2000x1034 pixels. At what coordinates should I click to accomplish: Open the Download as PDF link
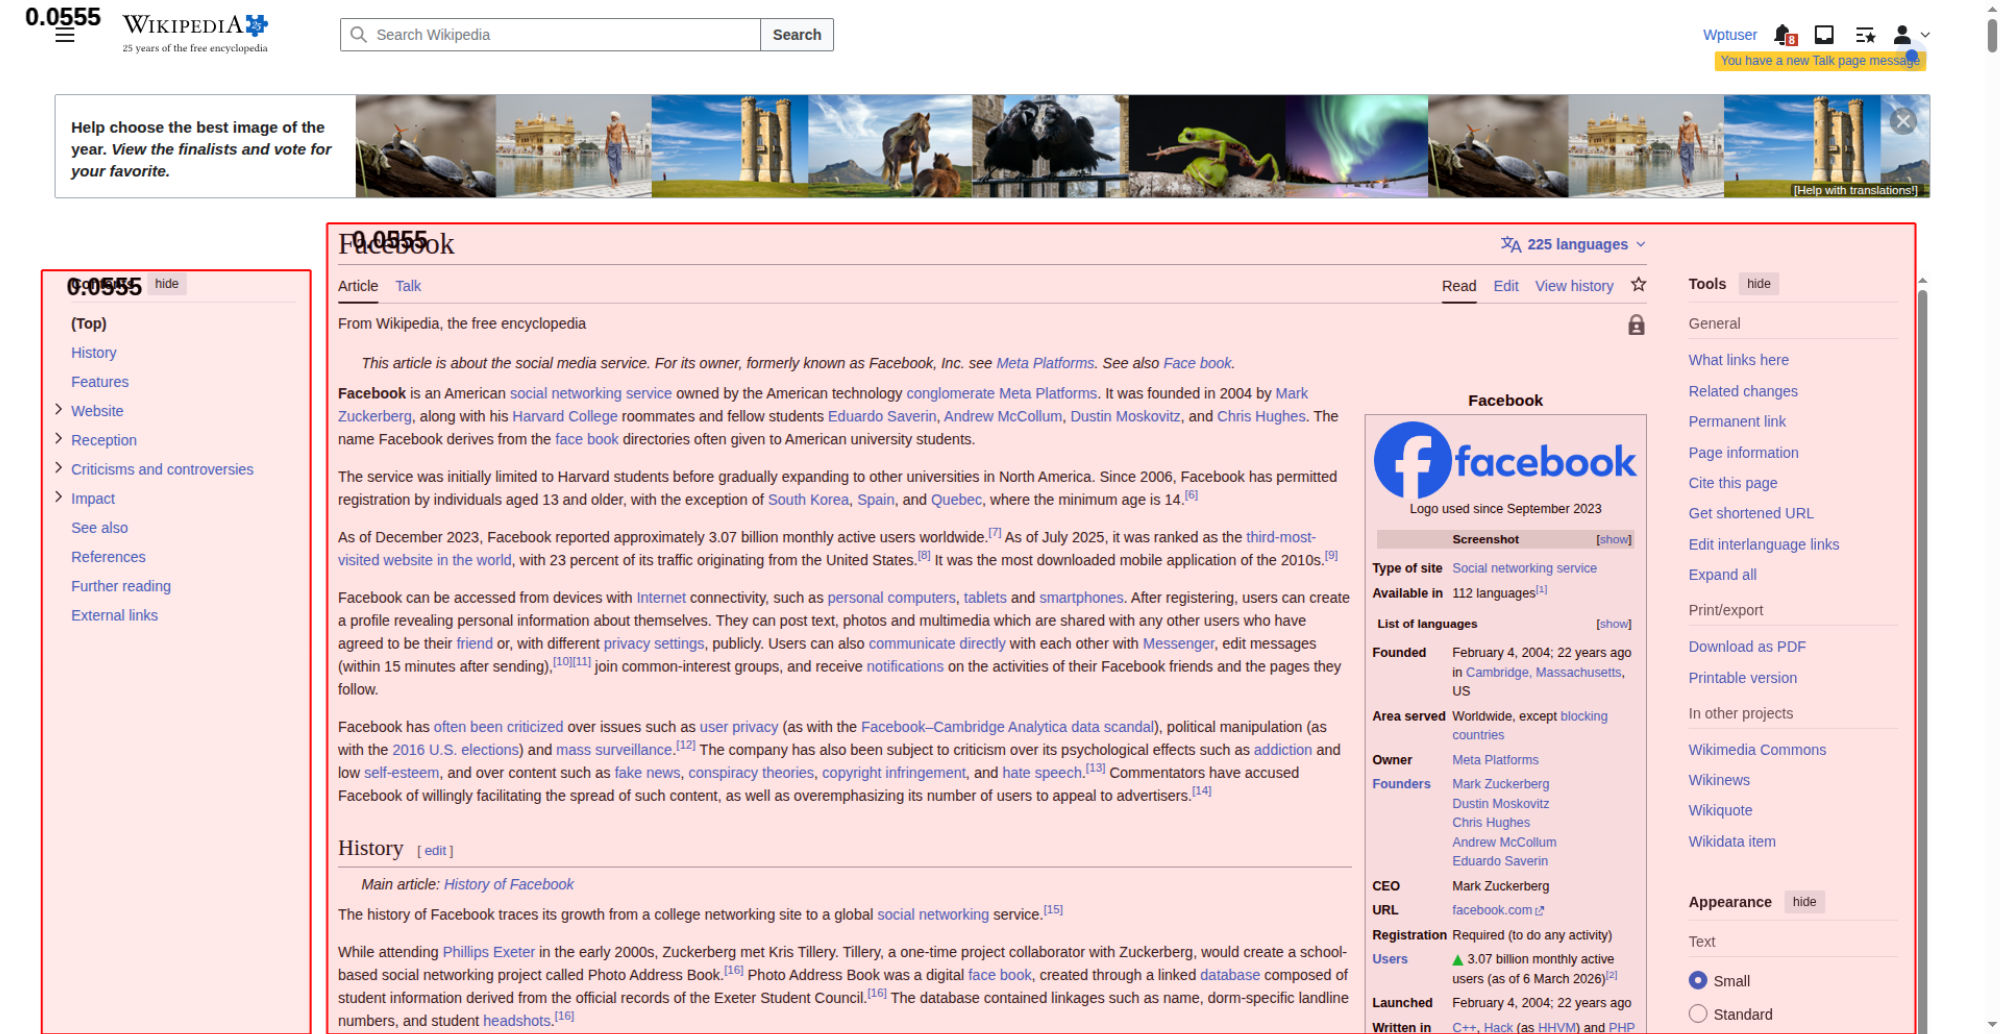(1746, 647)
